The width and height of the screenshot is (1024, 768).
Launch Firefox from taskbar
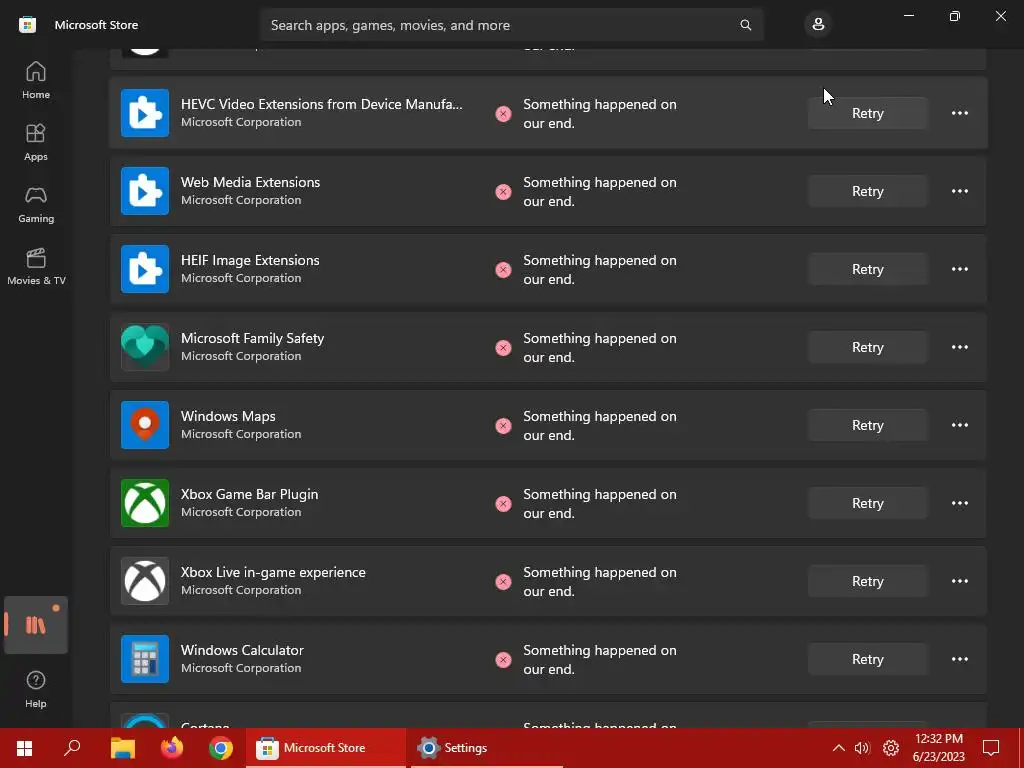tap(172, 748)
